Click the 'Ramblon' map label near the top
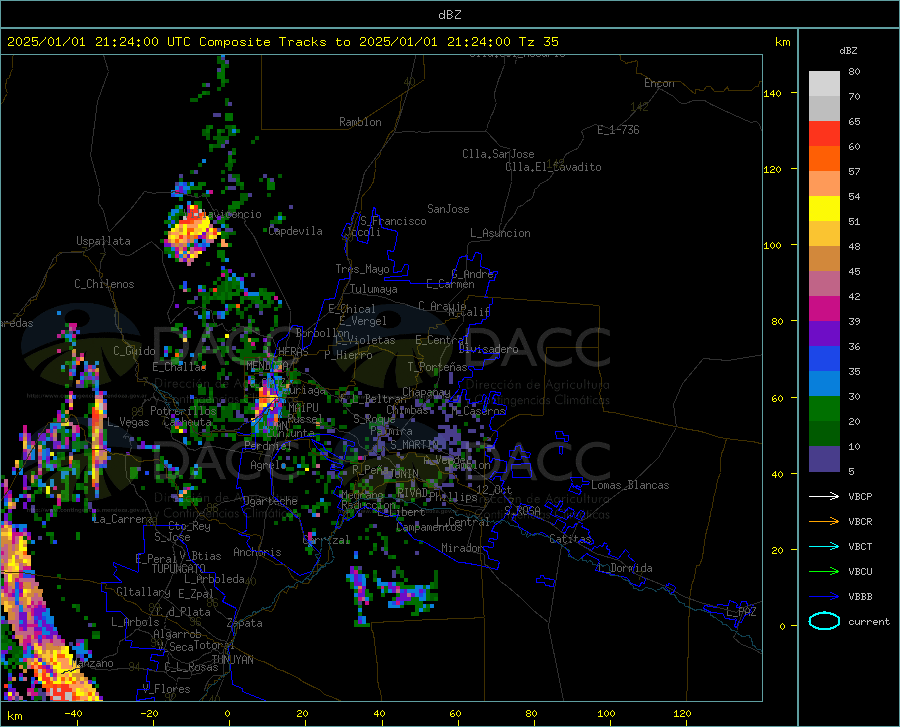Screen dimensions: 900x727 tap(360, 122)
